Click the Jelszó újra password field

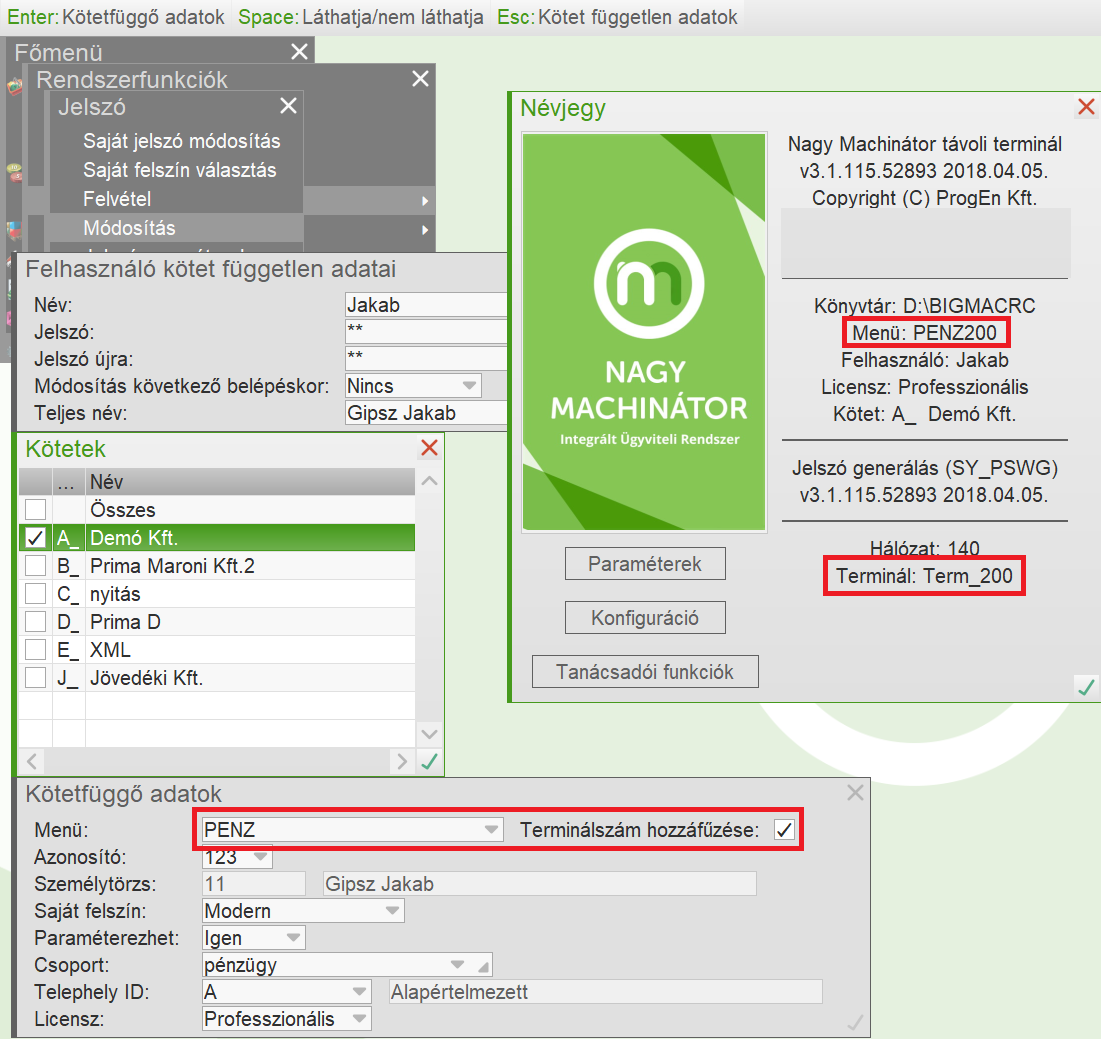tap(426, 358)
